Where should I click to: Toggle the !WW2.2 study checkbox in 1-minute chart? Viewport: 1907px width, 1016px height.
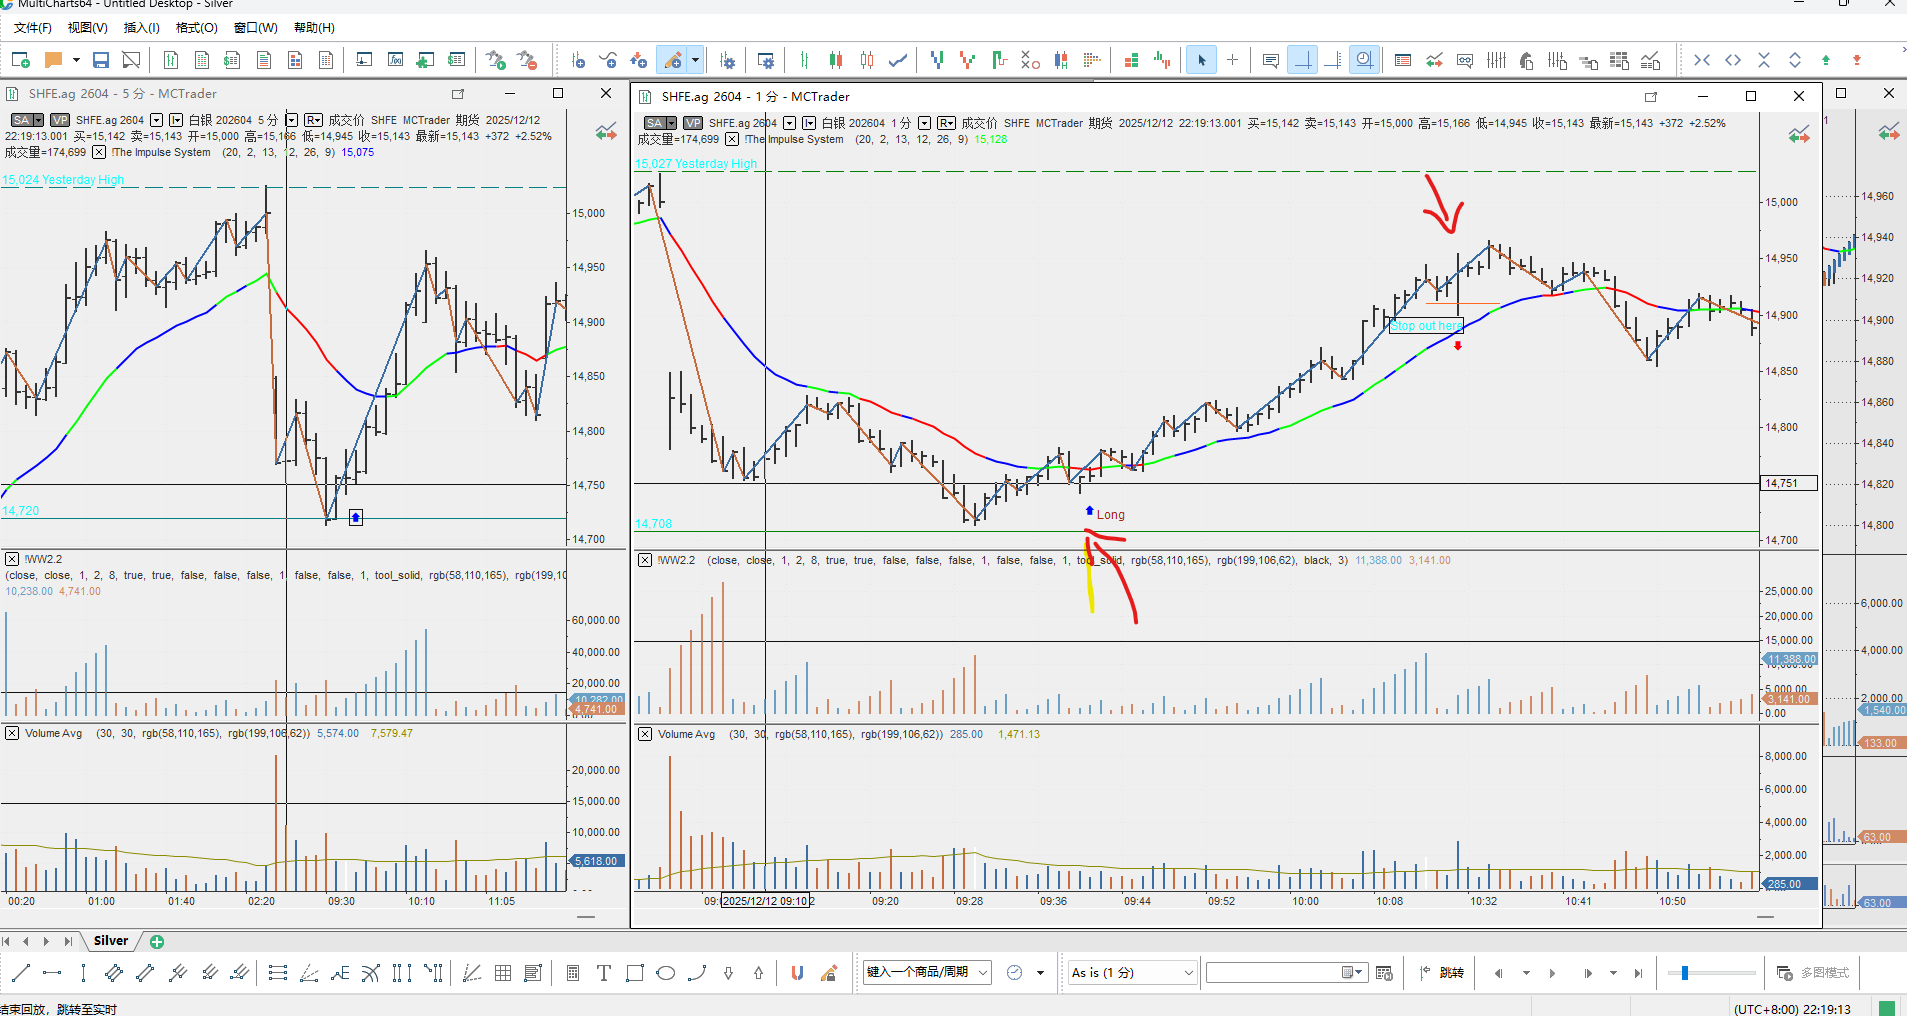click(645, 560)
